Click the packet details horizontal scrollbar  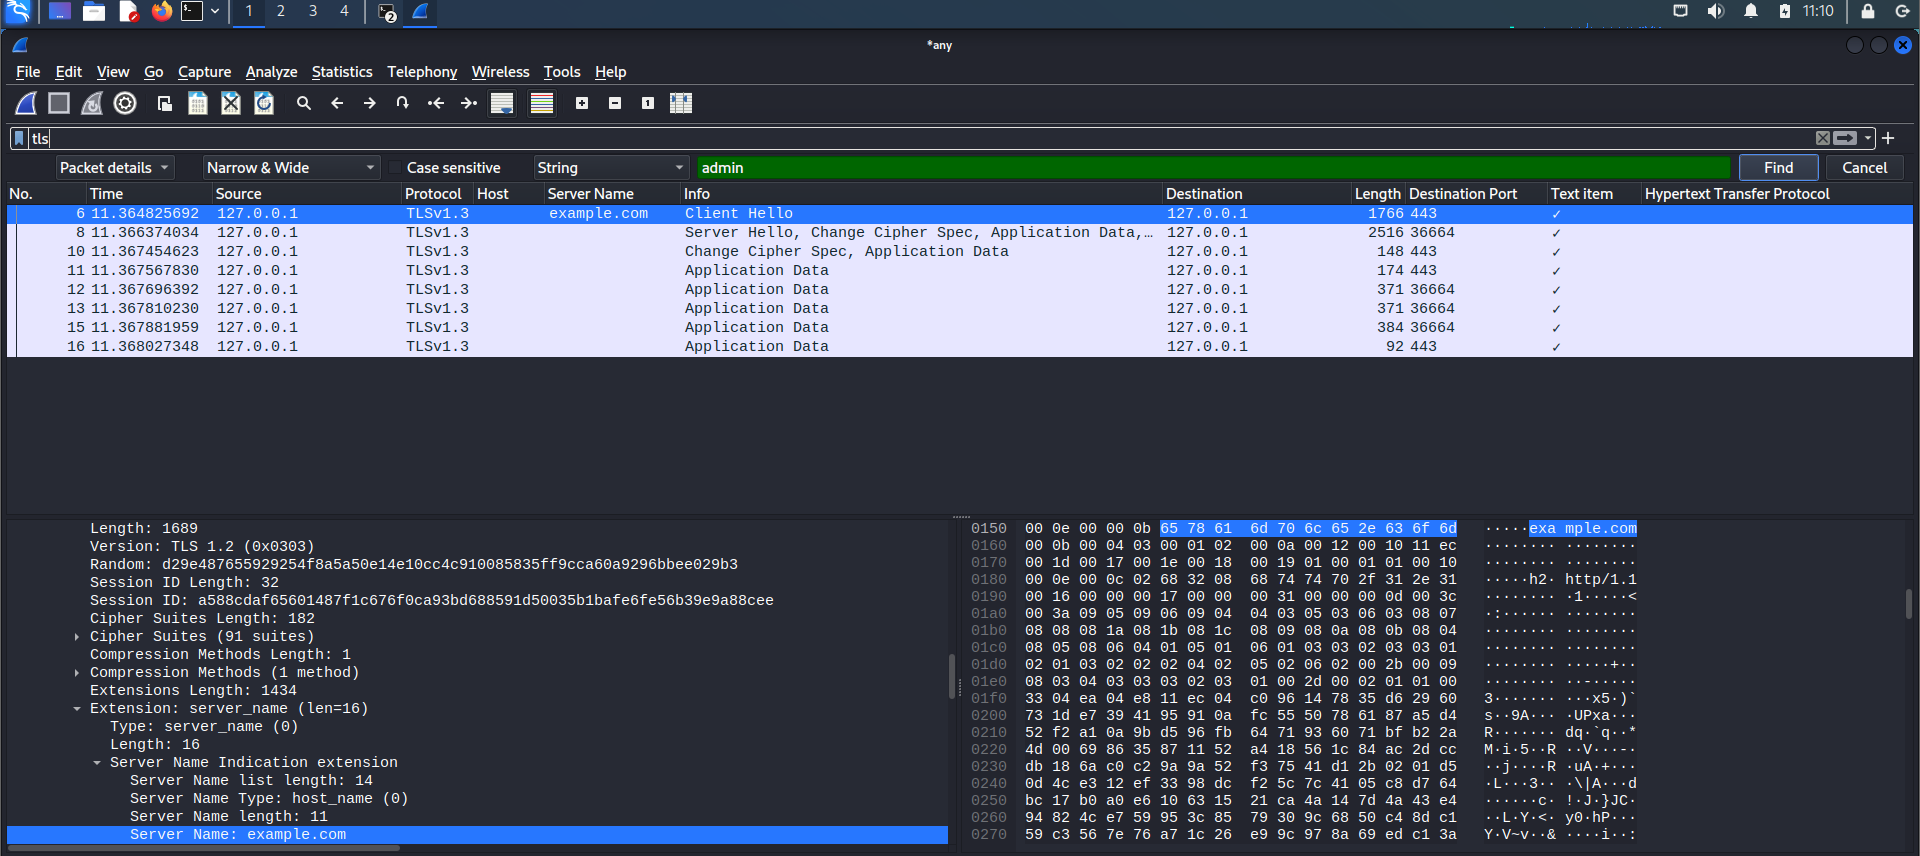pyautogui.click(x=204, y=848)
